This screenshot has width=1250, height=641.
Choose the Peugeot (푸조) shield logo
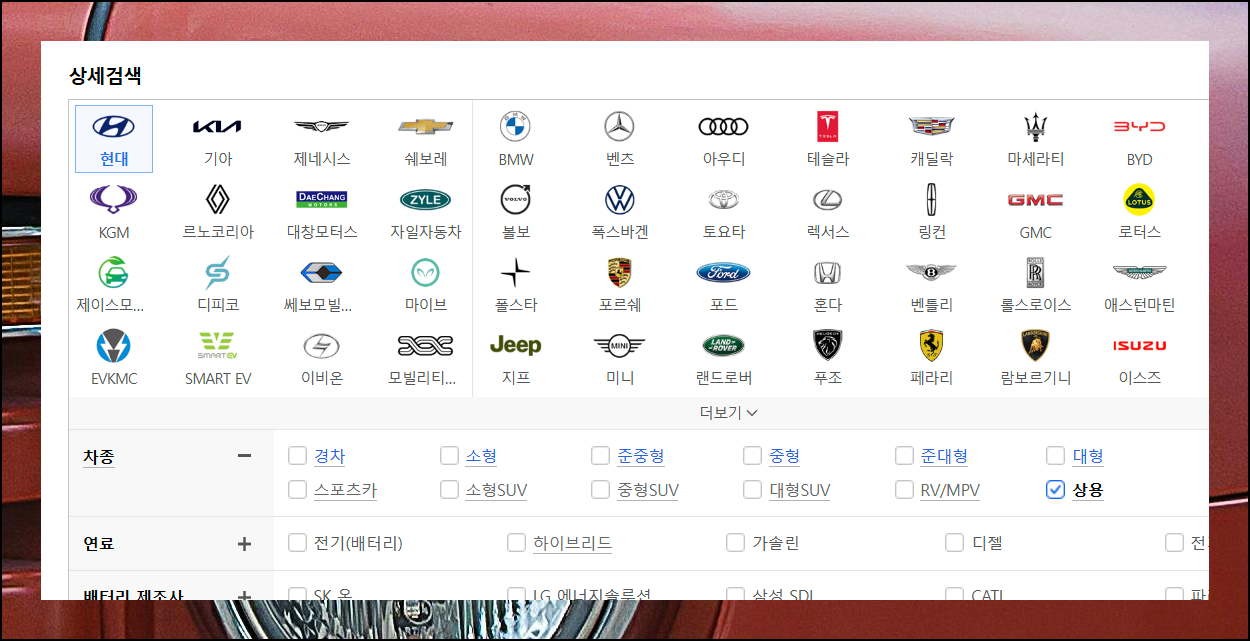(x=827, y=345)
